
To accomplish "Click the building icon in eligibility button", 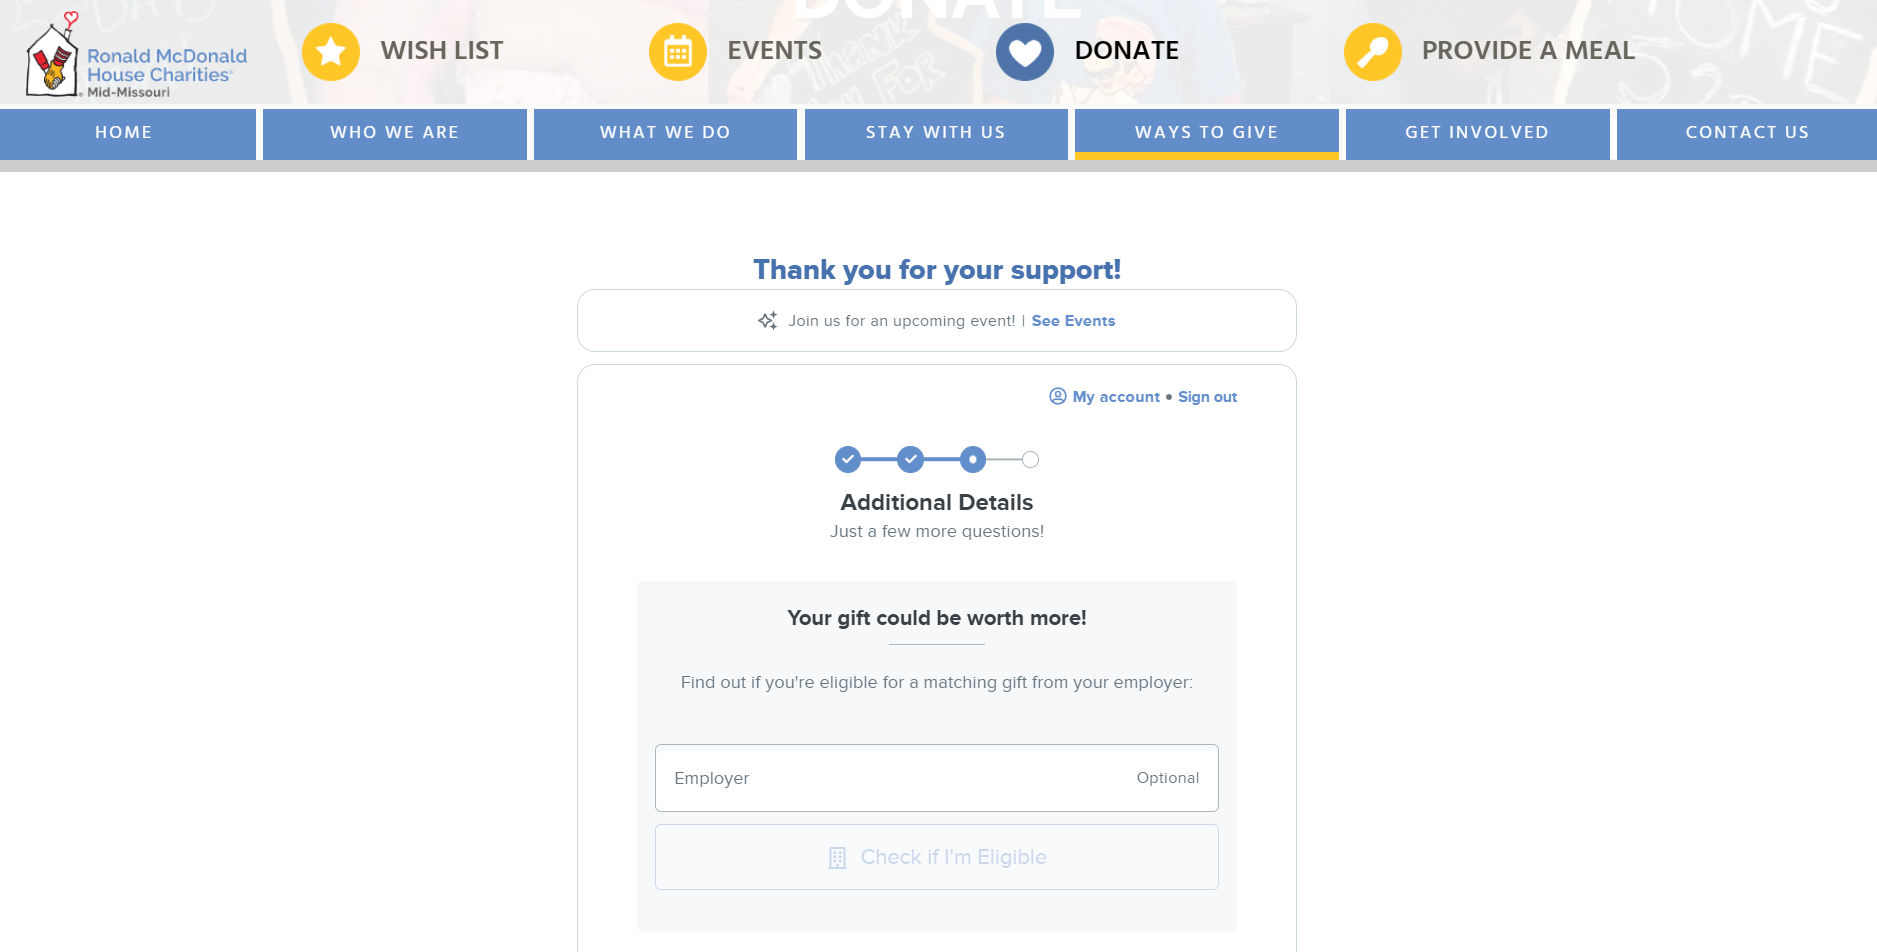I will 838,858.
